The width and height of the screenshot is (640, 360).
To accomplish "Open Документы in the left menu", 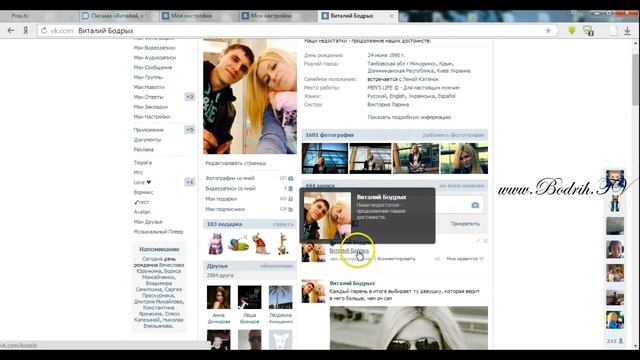I will [147, 140].
